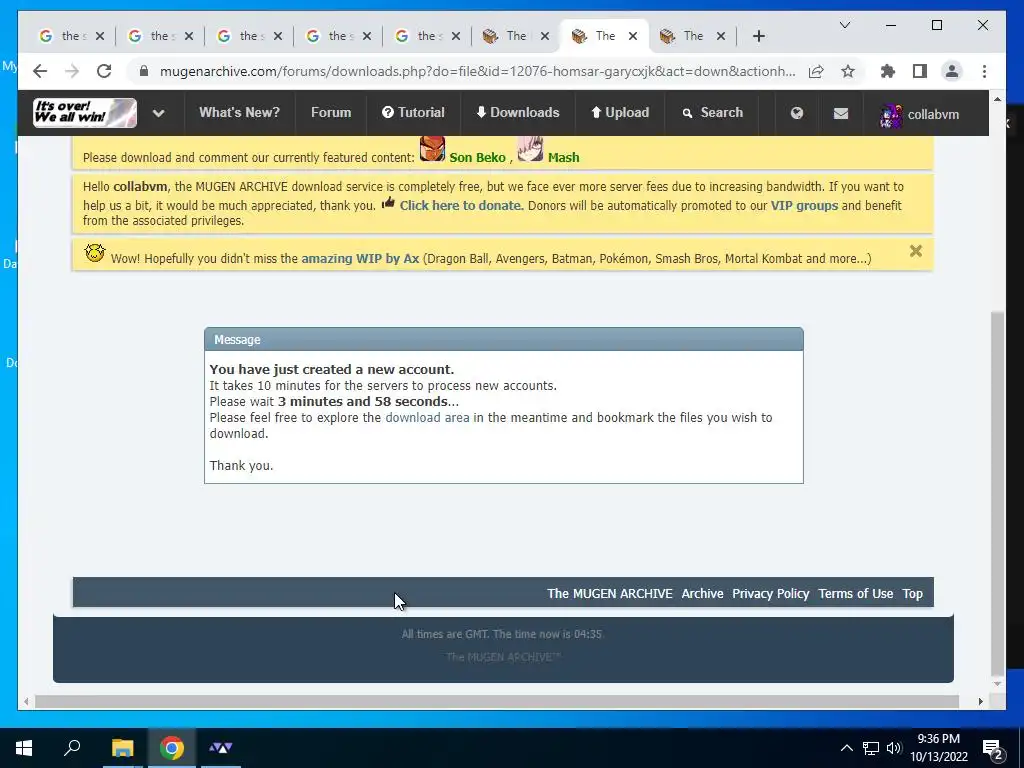
Task: Click The MUGEN ARCHIVE footer link
Action: point(609,594)
